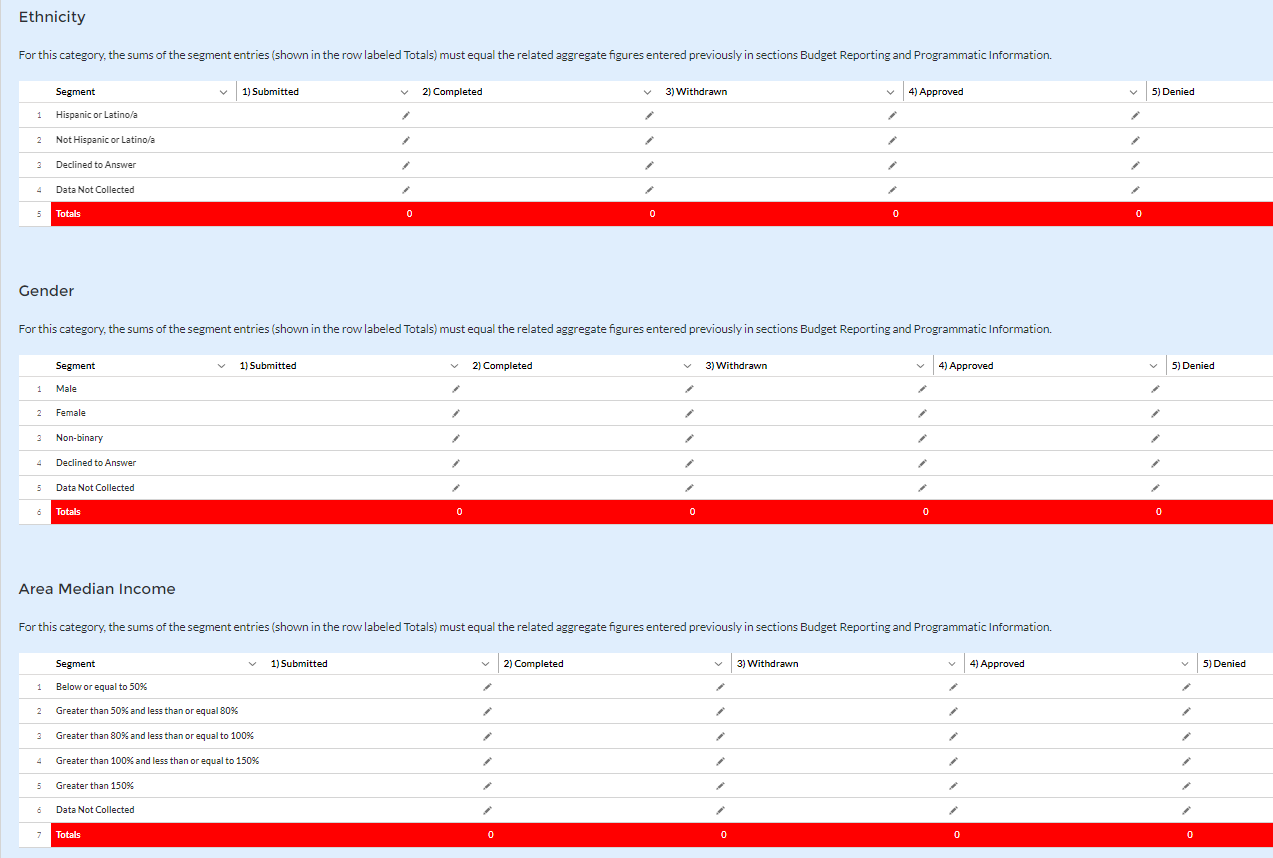Edit Submitted for Not Hispanic or Latino/a row
Viewport: 1273px width, 858px height.
click(x=406, y=140)
